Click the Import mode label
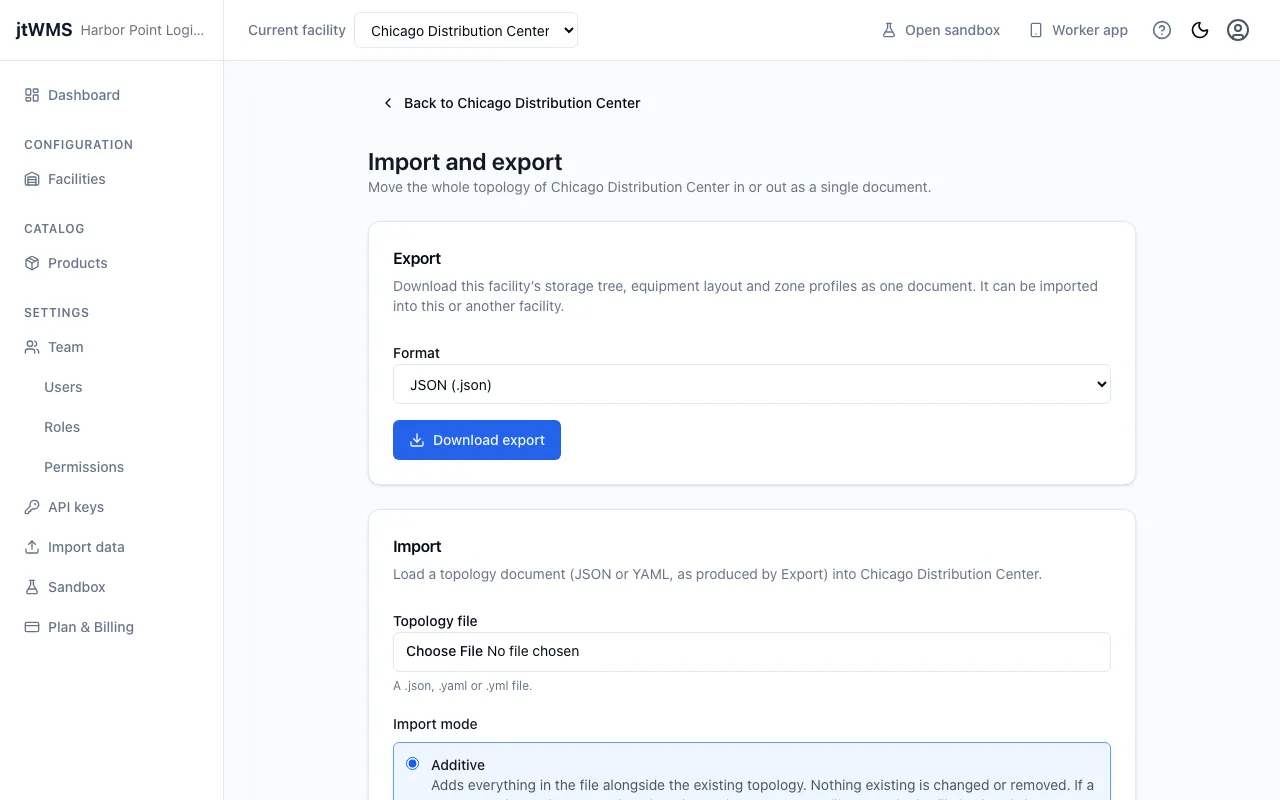 435,724
